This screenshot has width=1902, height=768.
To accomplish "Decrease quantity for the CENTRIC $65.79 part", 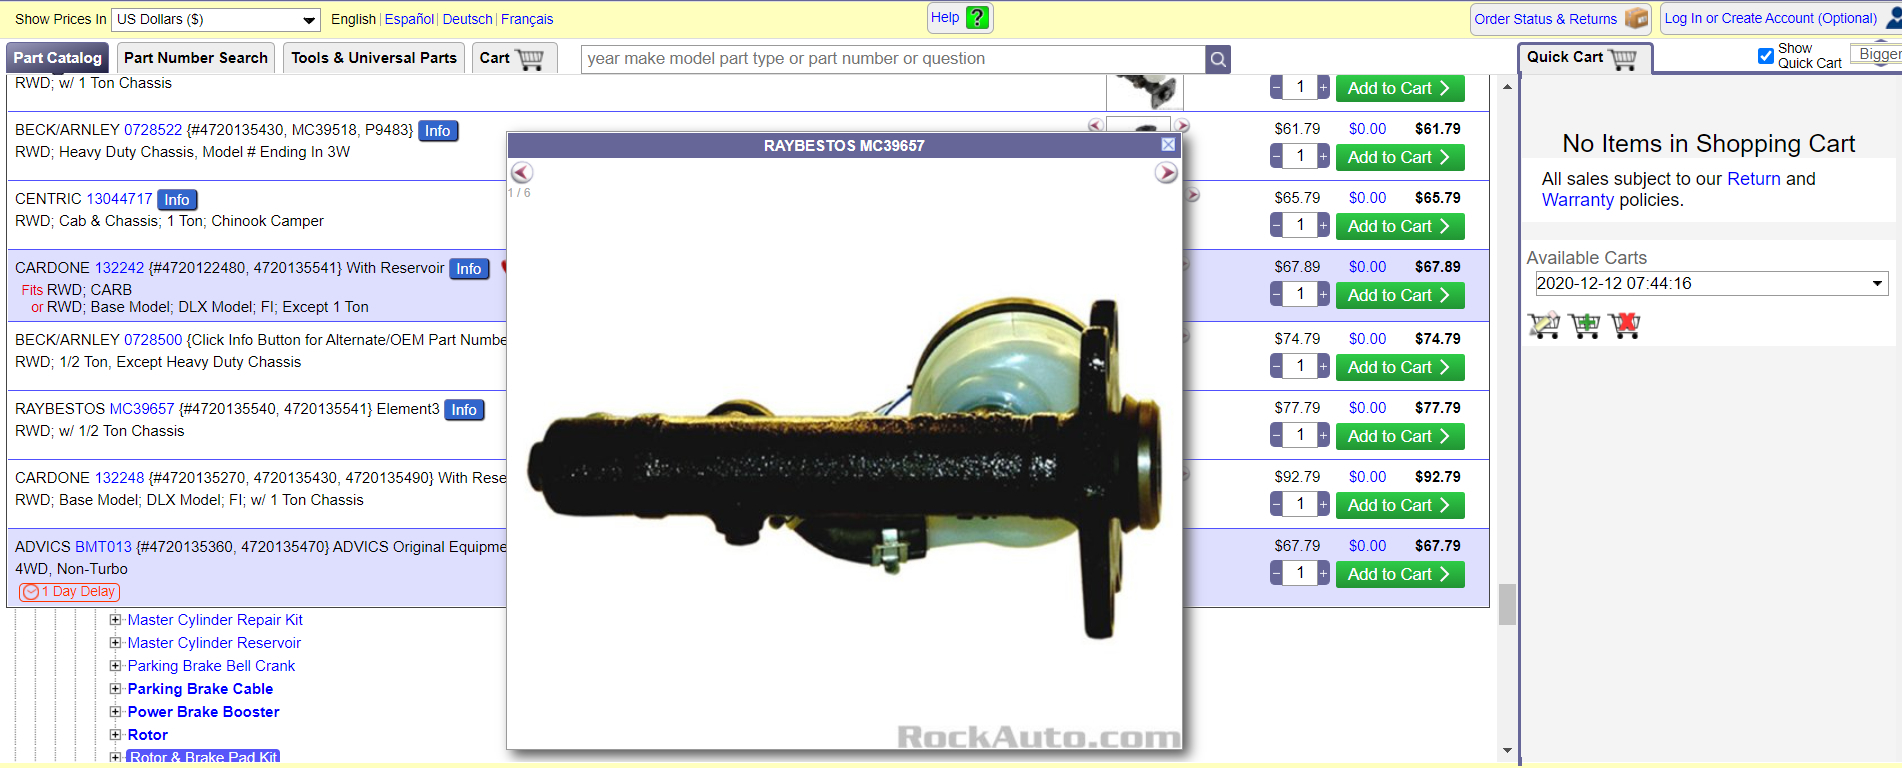I will (x=1276, y=226).
